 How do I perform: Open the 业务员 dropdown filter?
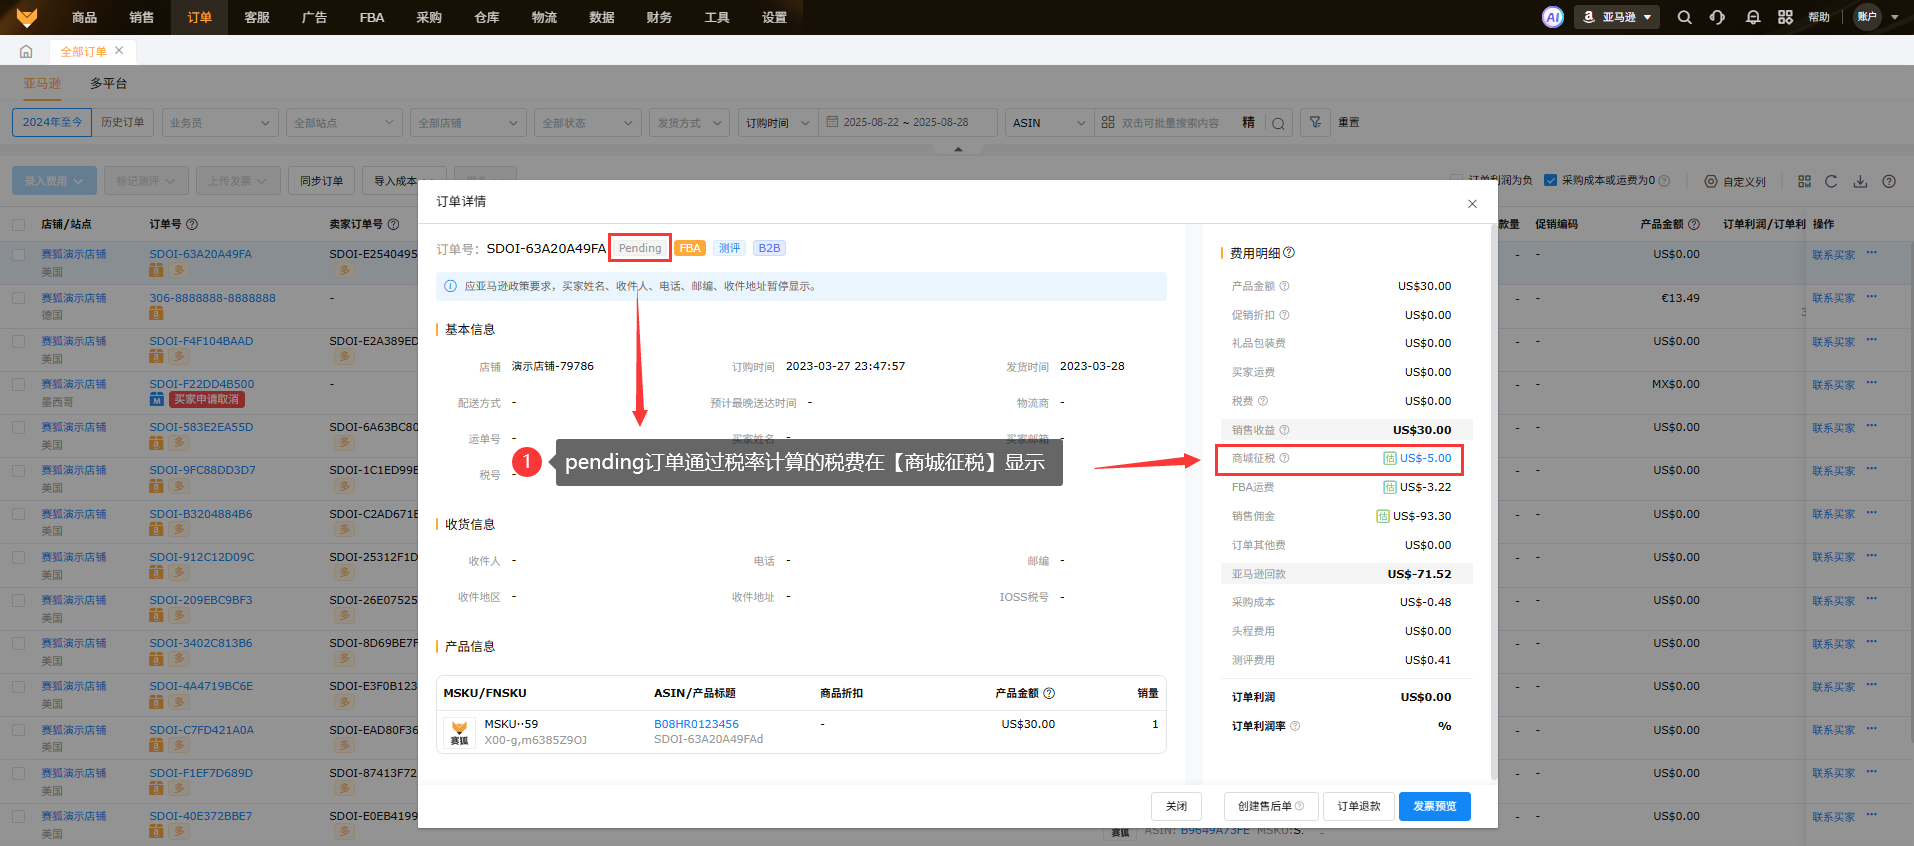click(220, 122)
